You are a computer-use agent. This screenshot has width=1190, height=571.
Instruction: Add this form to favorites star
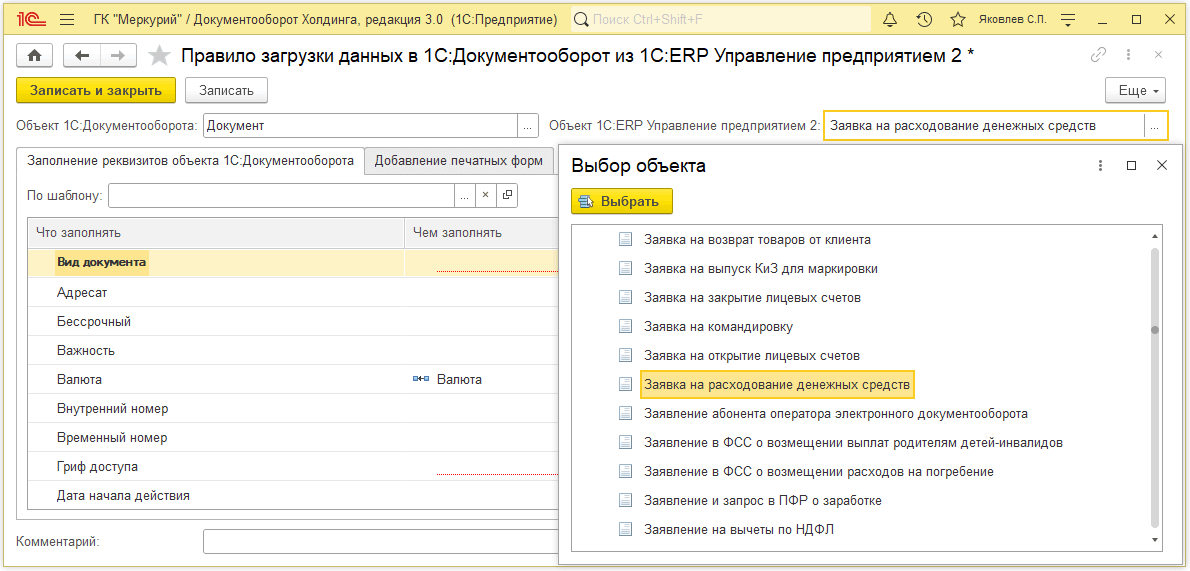point(159,55)
